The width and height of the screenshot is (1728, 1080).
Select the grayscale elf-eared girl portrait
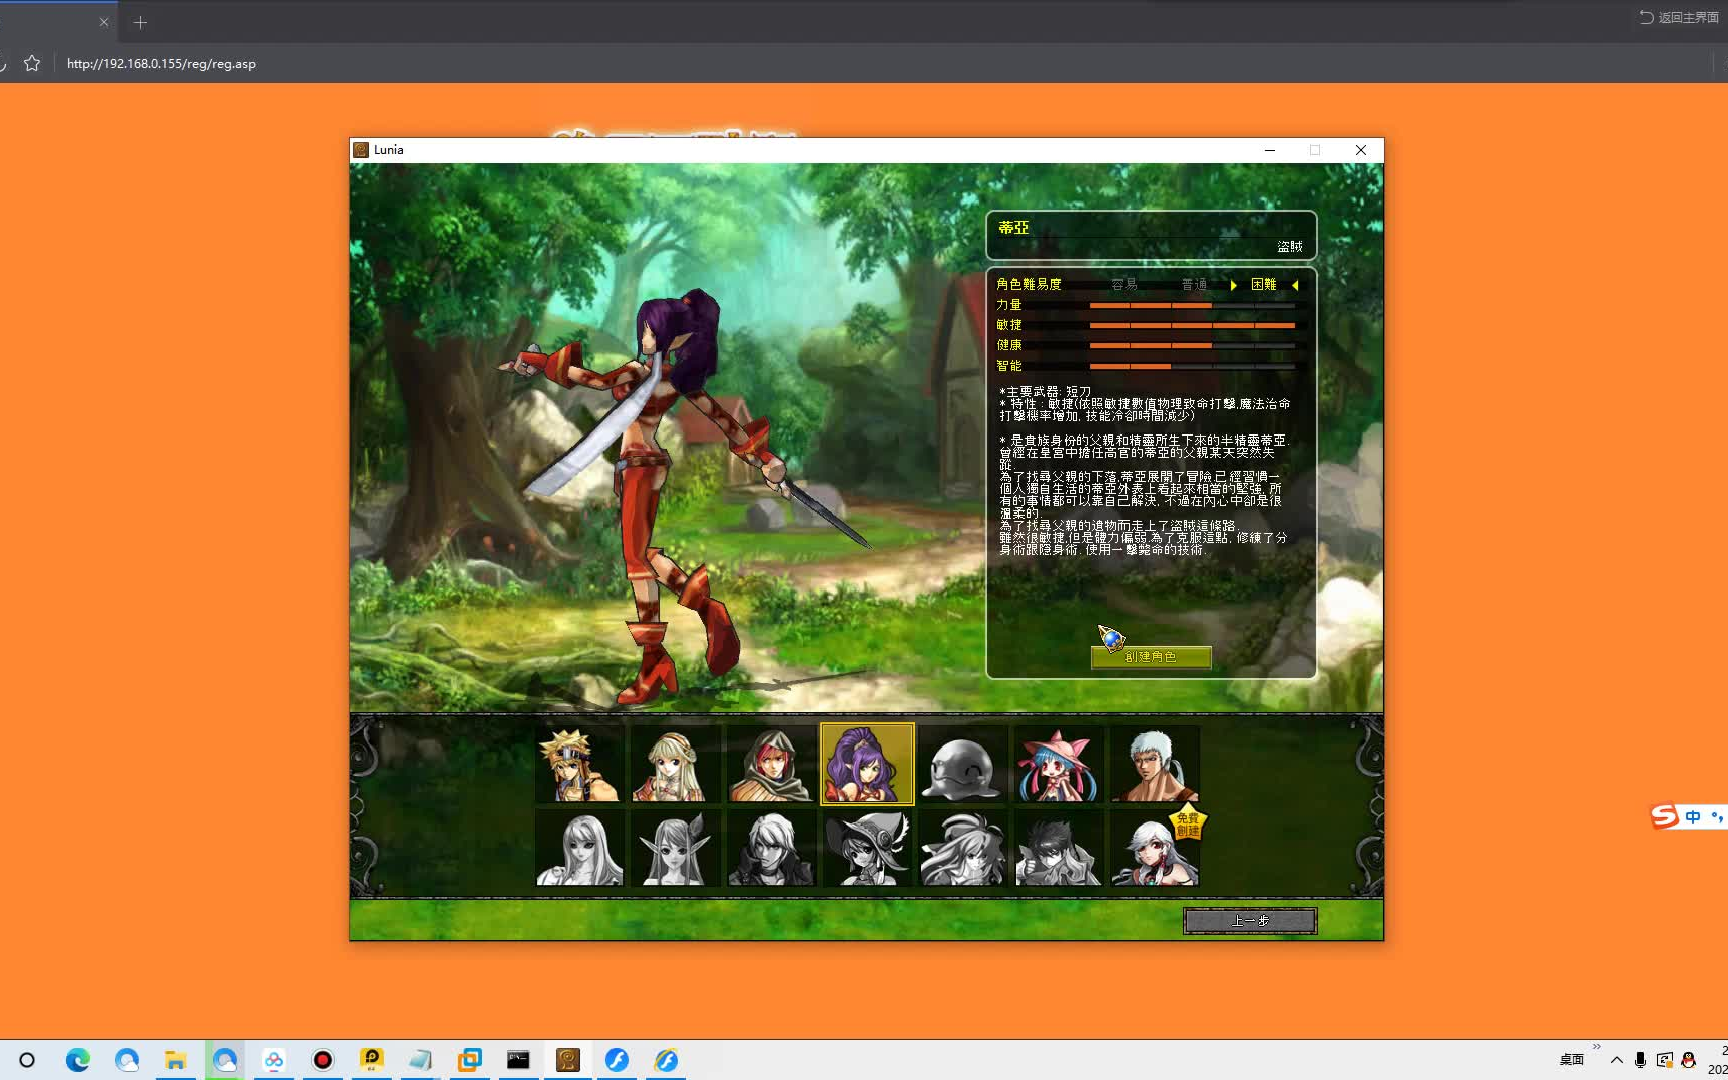tap(675, 848)
